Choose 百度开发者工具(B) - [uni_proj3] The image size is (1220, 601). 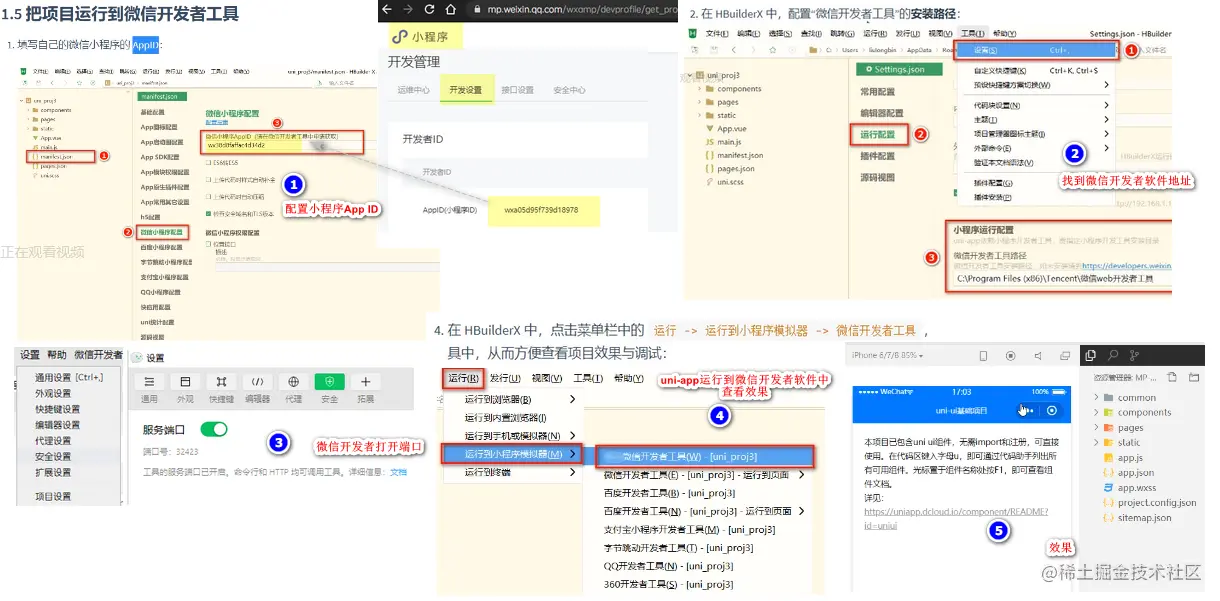point(667,493)
